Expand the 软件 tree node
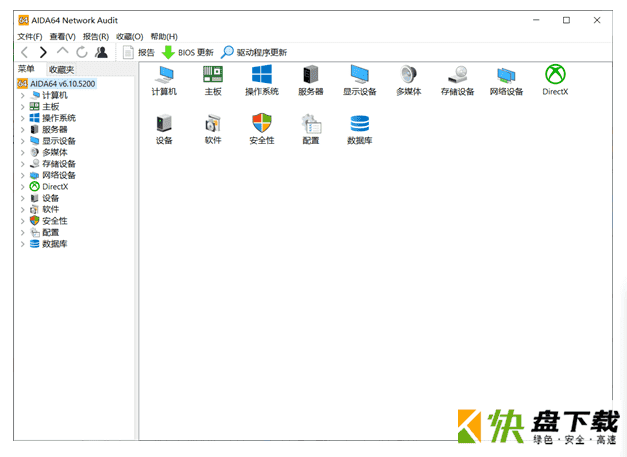This screenshot has width=627, height=457. pos(22,210)
